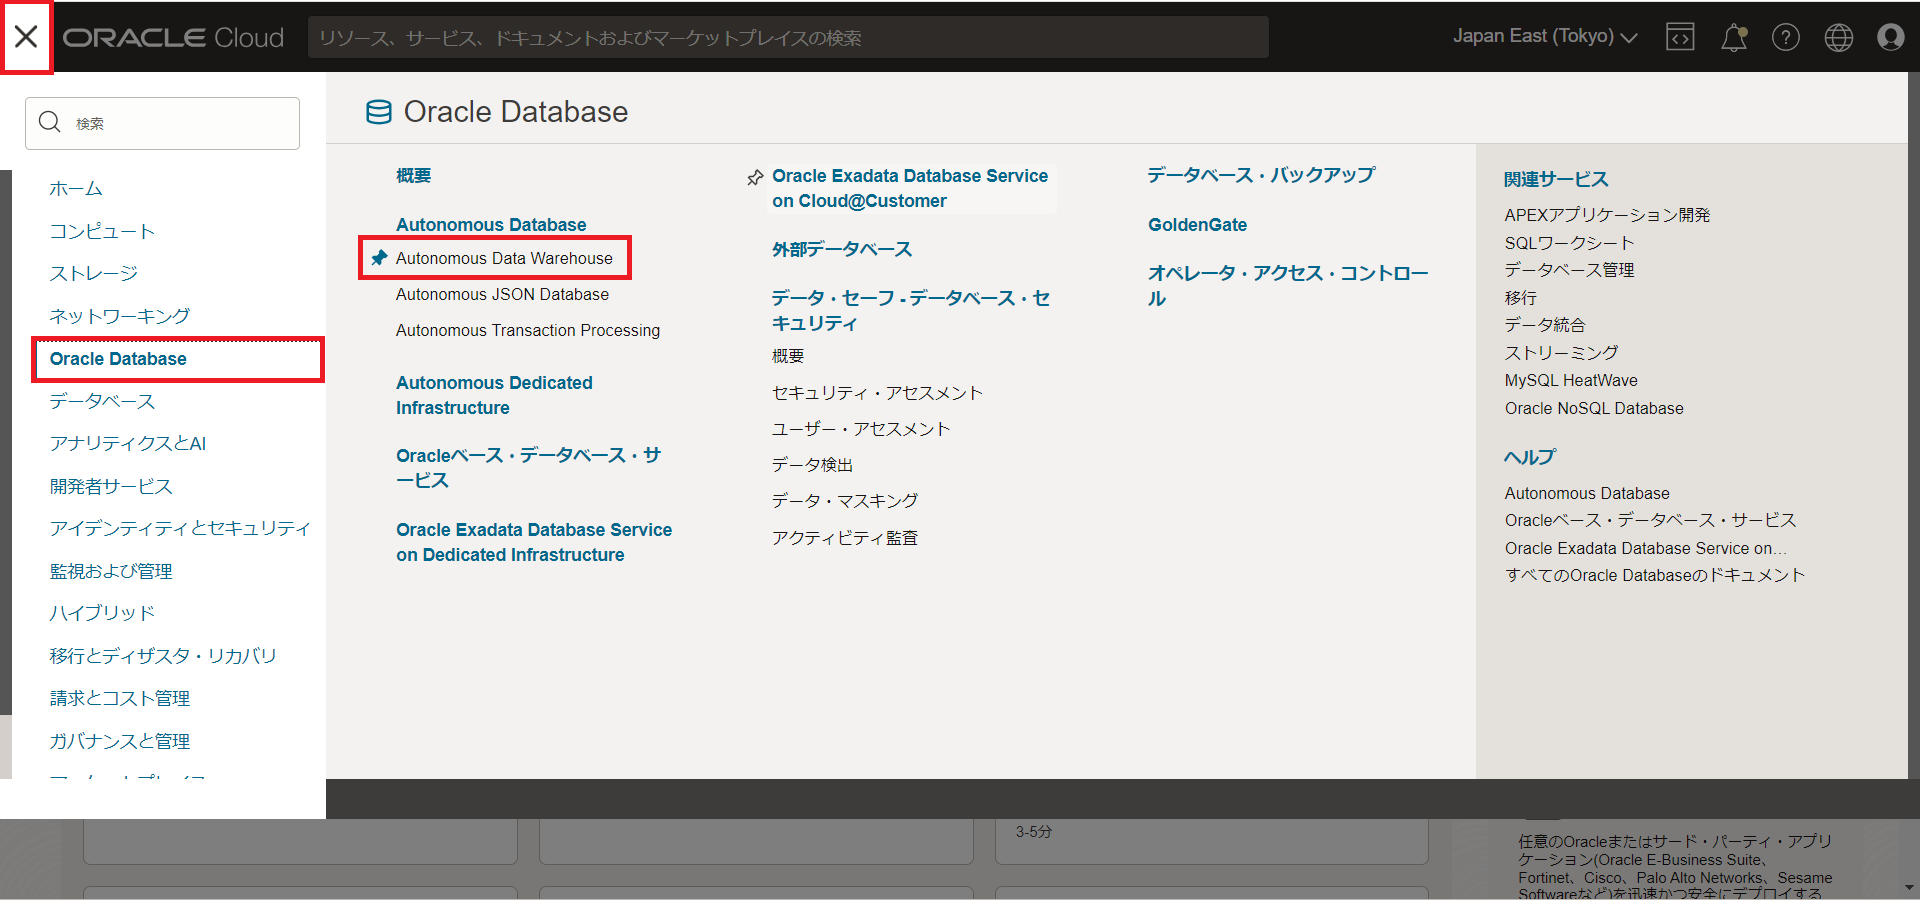The width and height of the screenshot is (1920, 900).
Task: Open the notifications bell
Action: click(1733, 37)
